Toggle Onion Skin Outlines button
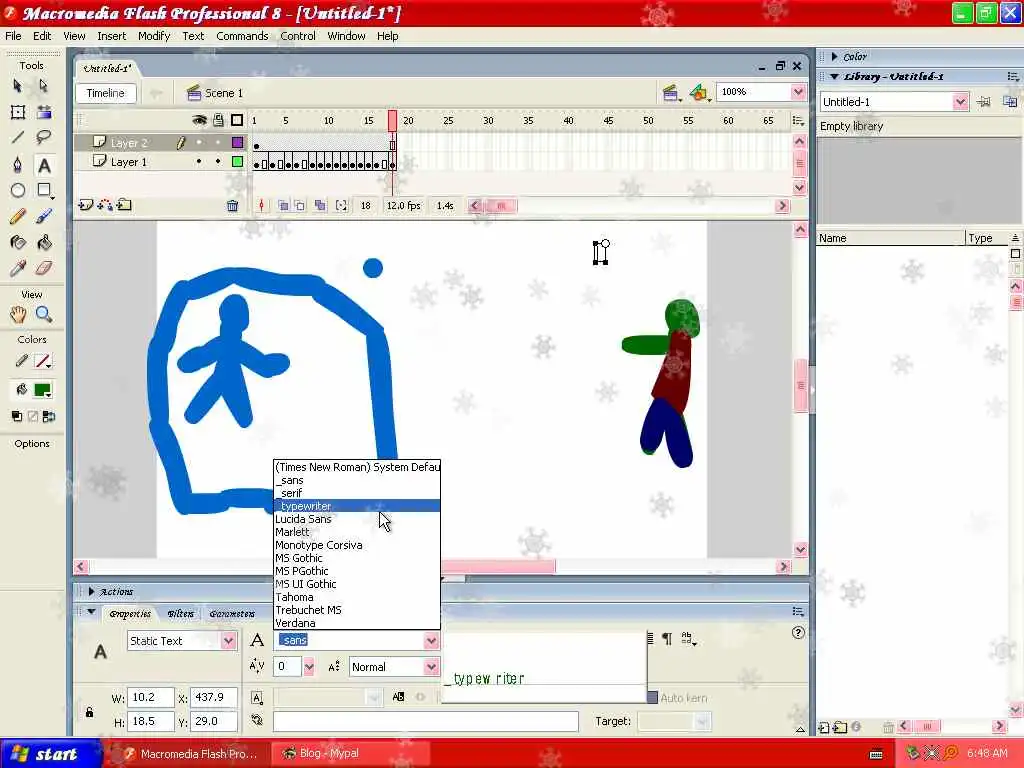The image size is (1024, 768). (300, 206)
